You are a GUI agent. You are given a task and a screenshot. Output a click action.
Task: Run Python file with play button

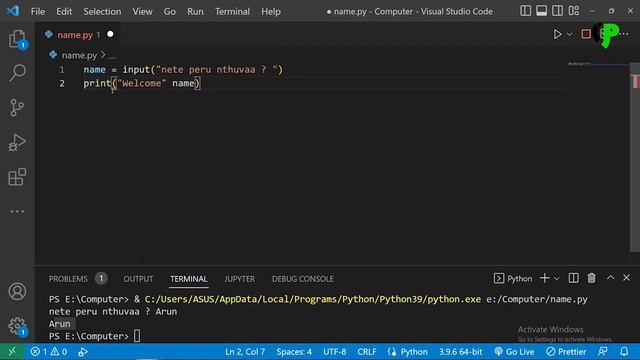(x=557, y=34)
